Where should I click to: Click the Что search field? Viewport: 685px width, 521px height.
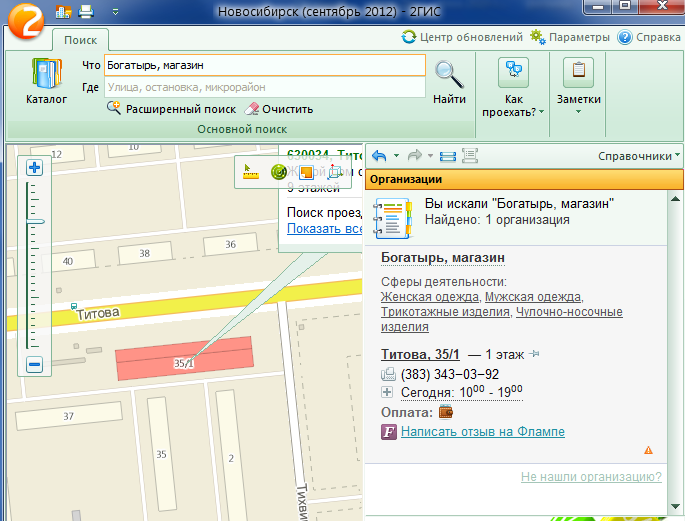[264, 66]
